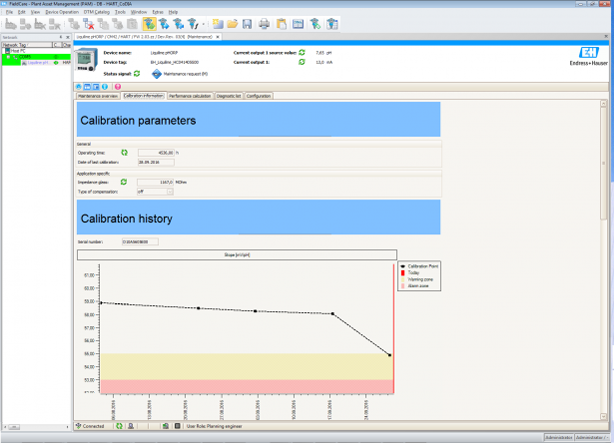
Task: Refresh Current output 1 source value
Action: tap(302, 52)
